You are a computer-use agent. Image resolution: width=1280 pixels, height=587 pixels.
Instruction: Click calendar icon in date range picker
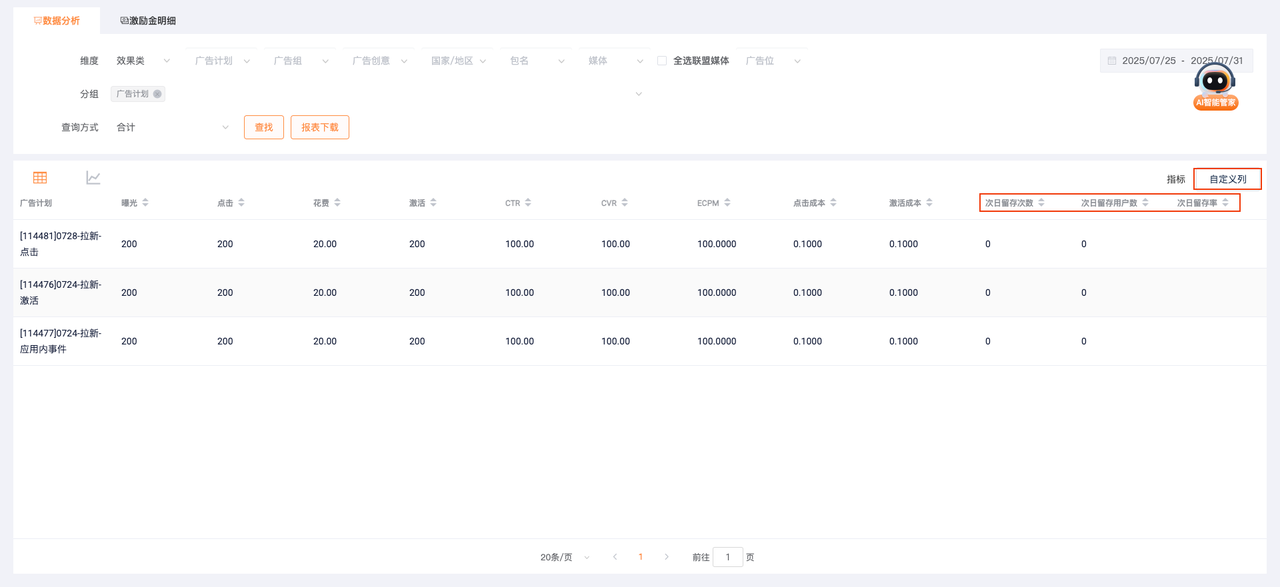point(1112,61)
